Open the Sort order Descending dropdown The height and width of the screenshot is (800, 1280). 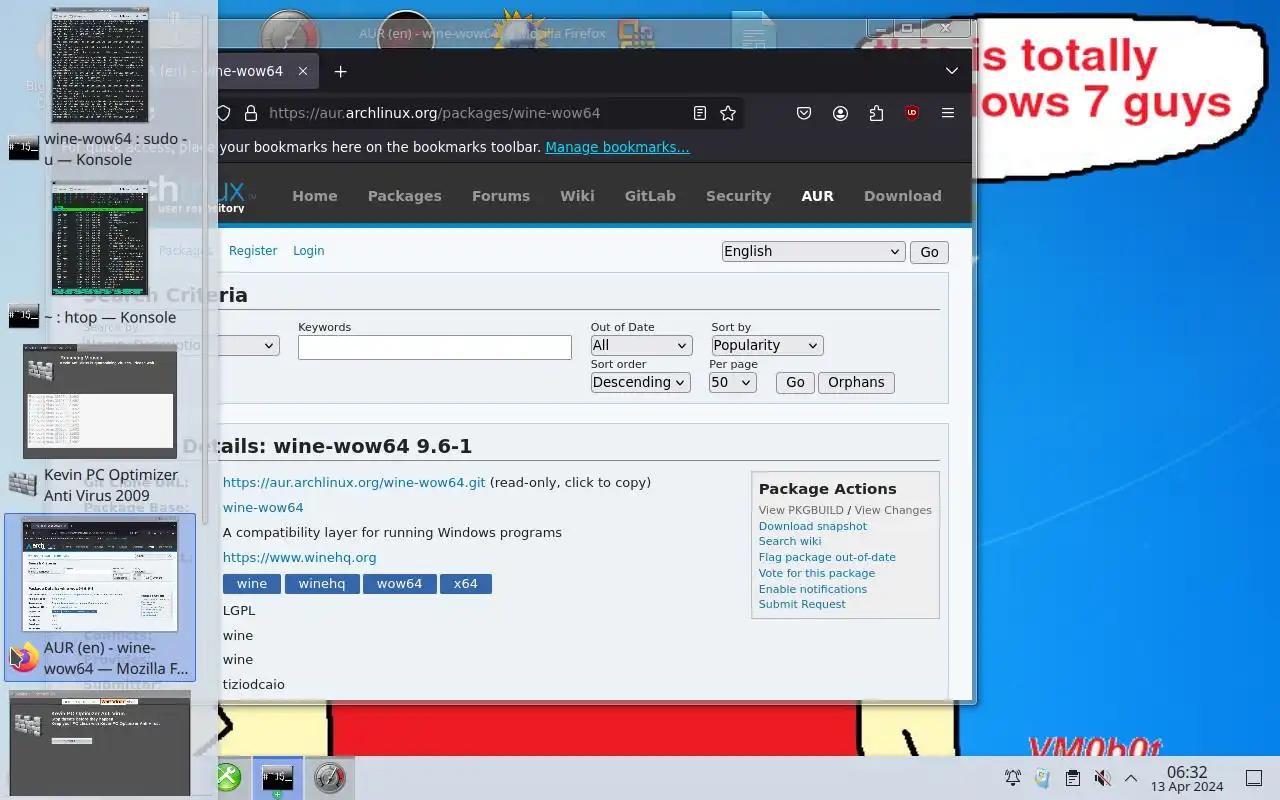(641, 382)
